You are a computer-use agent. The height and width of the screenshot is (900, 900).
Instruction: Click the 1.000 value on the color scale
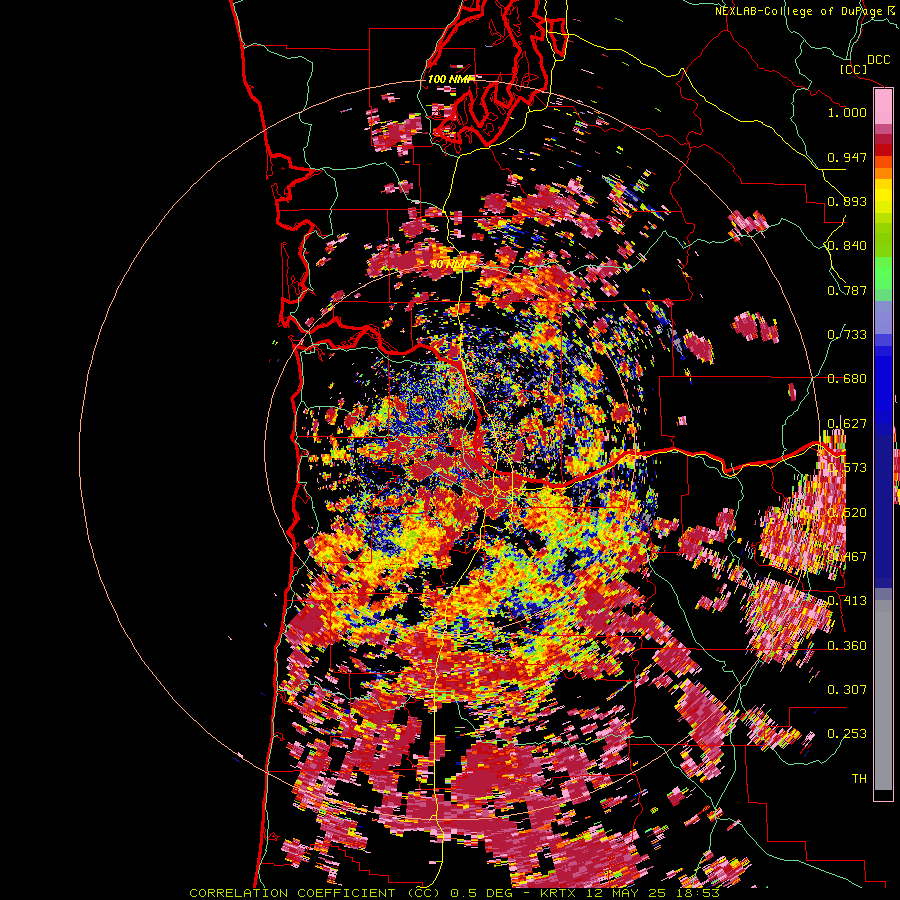(847, 112)
